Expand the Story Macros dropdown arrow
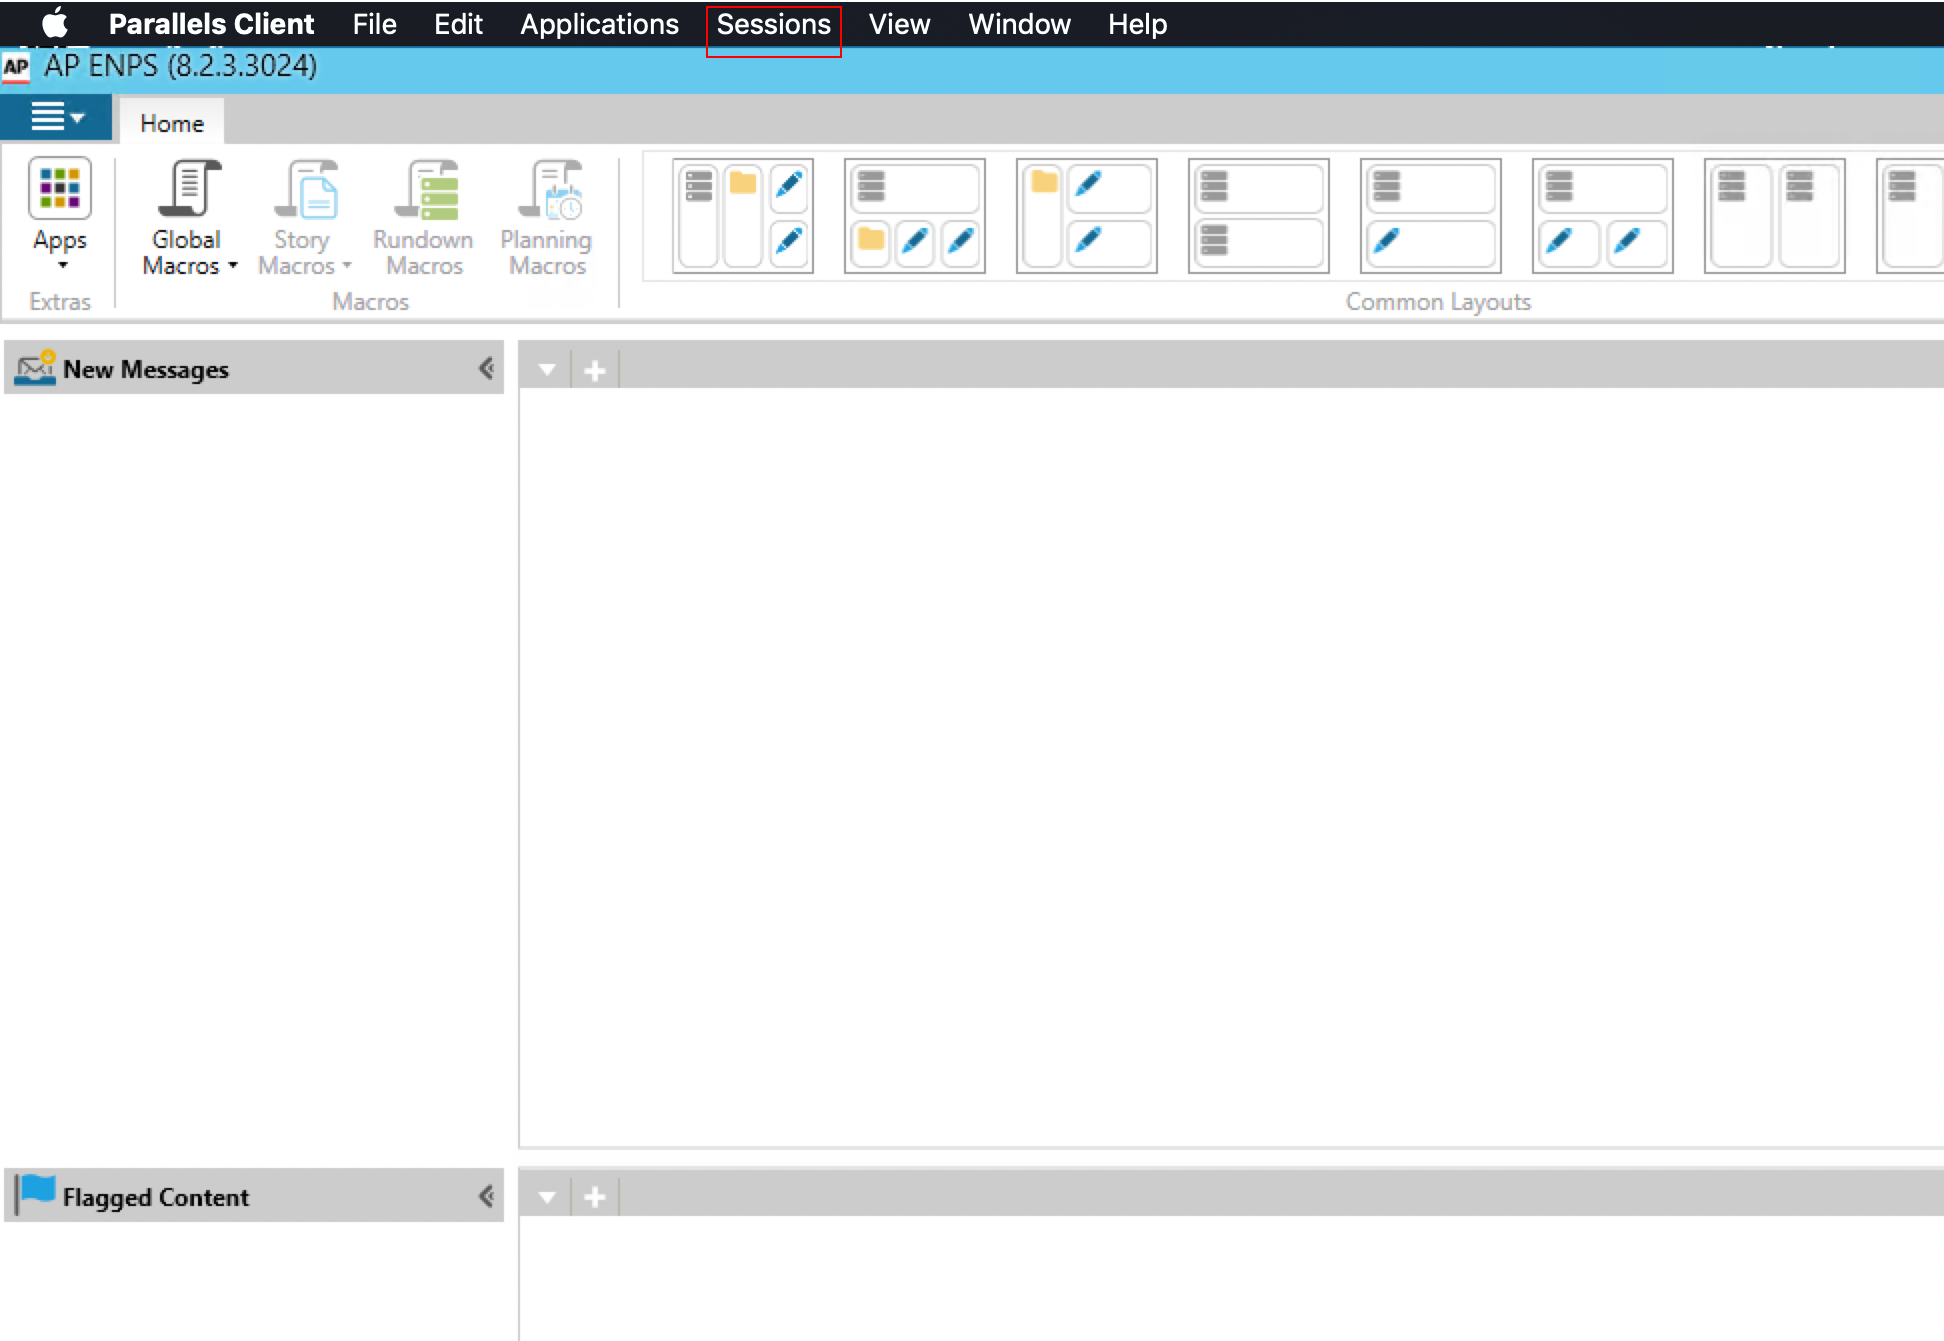Viewport: 1944px width, 1341px height. [347, 266]
